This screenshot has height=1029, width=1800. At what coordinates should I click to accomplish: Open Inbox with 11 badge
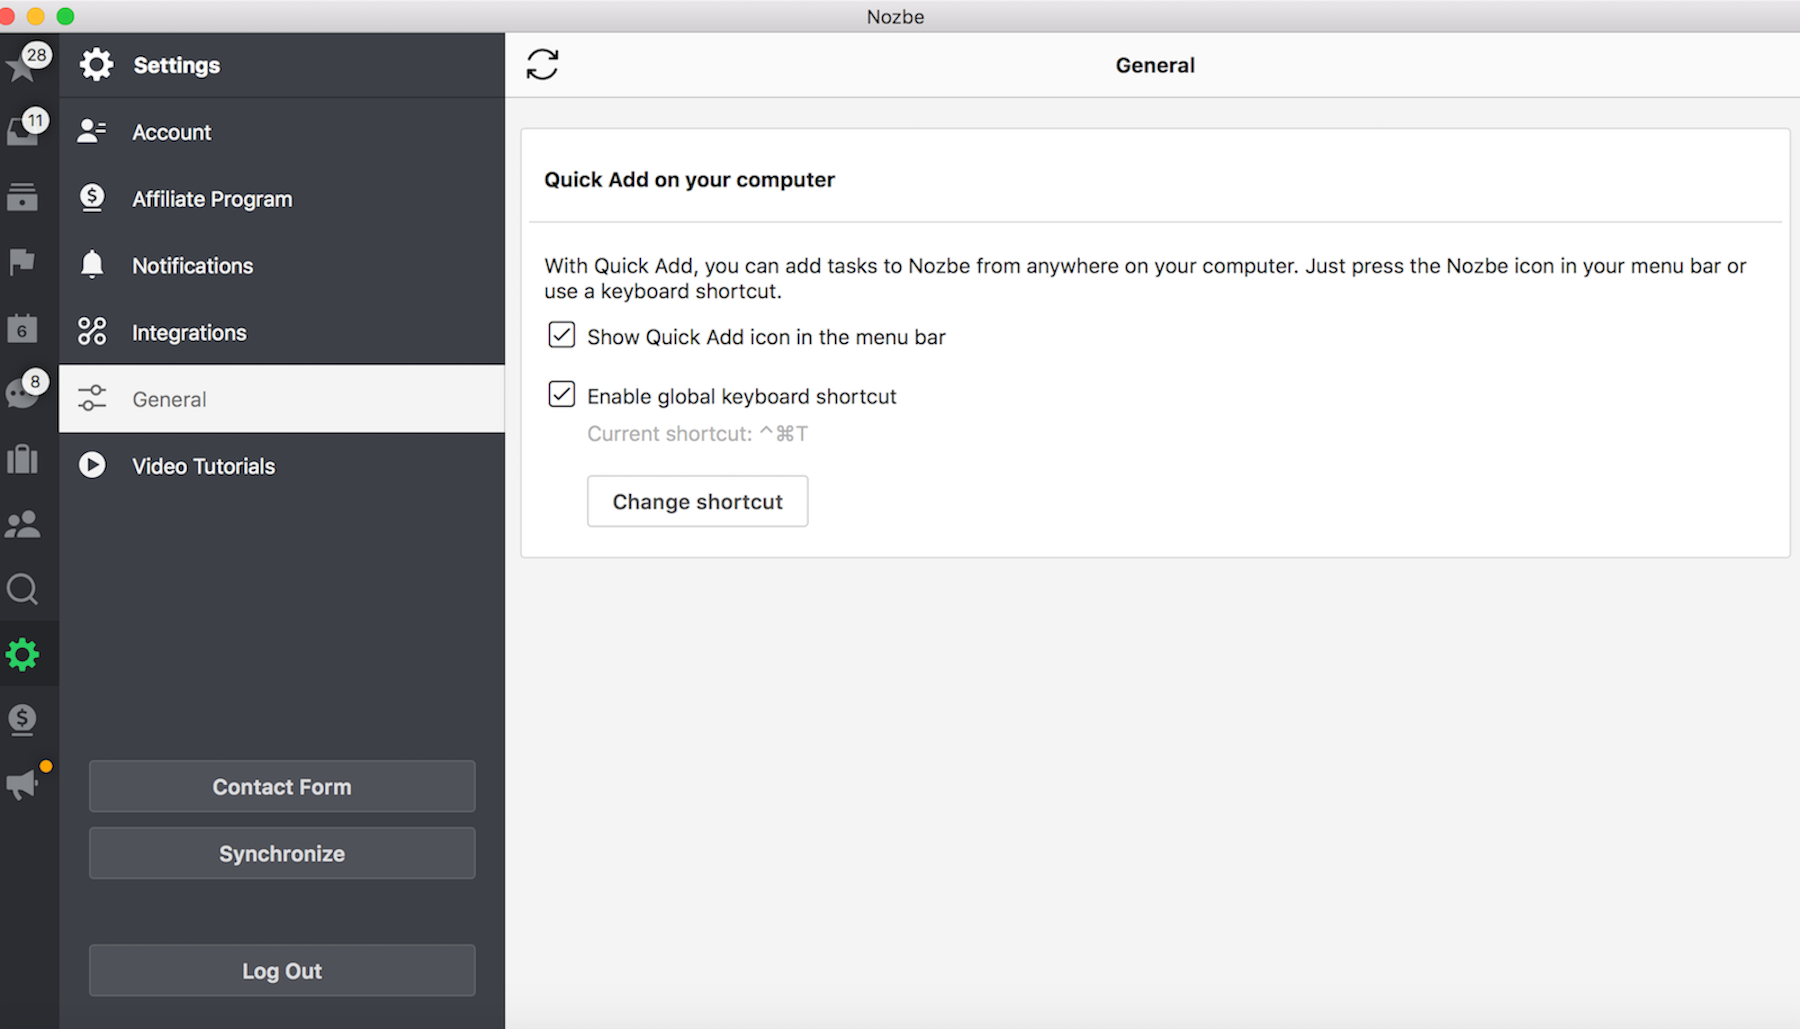[22, 130]
